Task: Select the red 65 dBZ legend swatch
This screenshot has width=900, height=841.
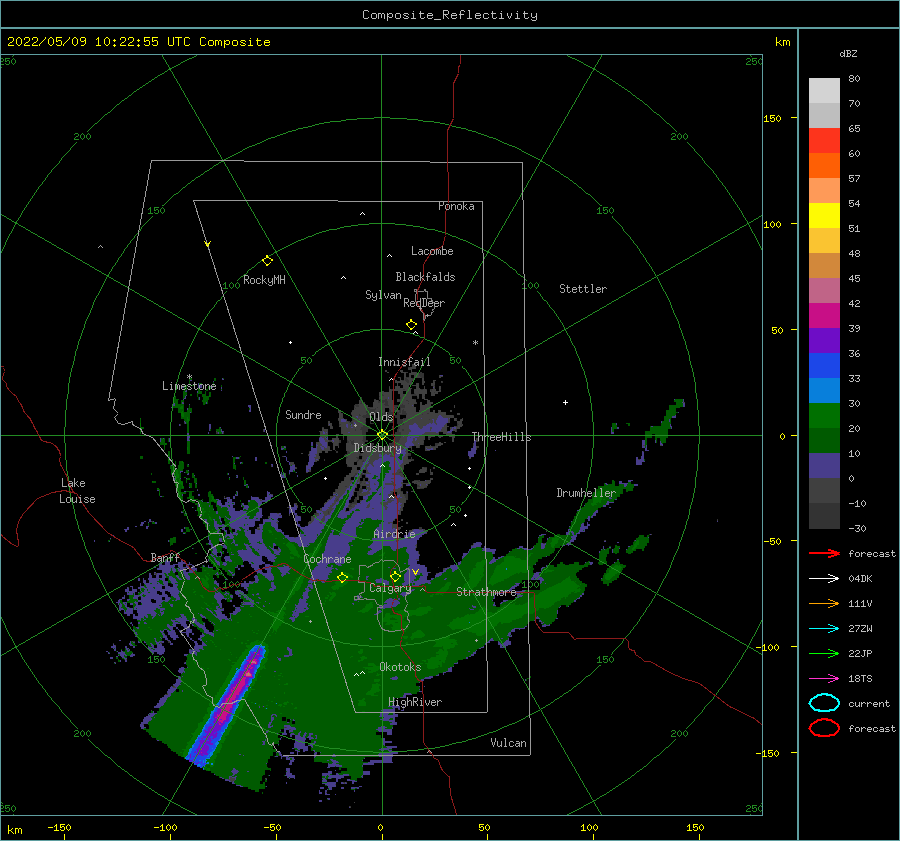Action: 824,141
